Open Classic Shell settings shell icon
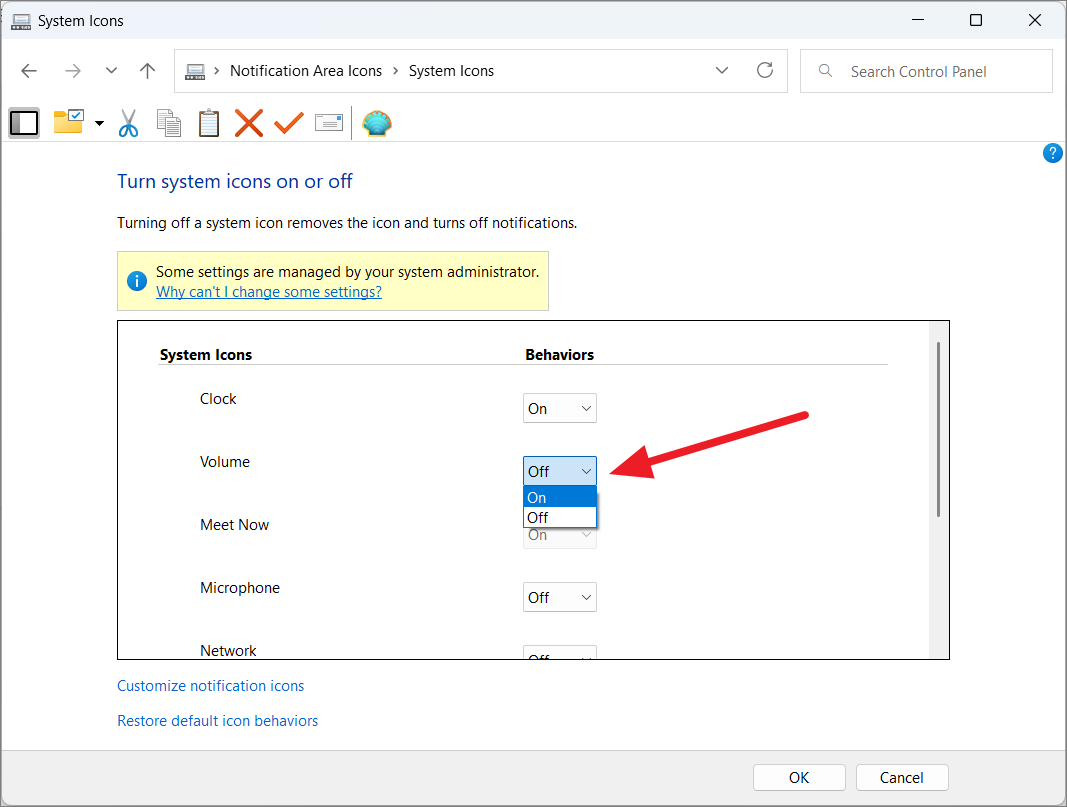 click(x=377, y=123)
